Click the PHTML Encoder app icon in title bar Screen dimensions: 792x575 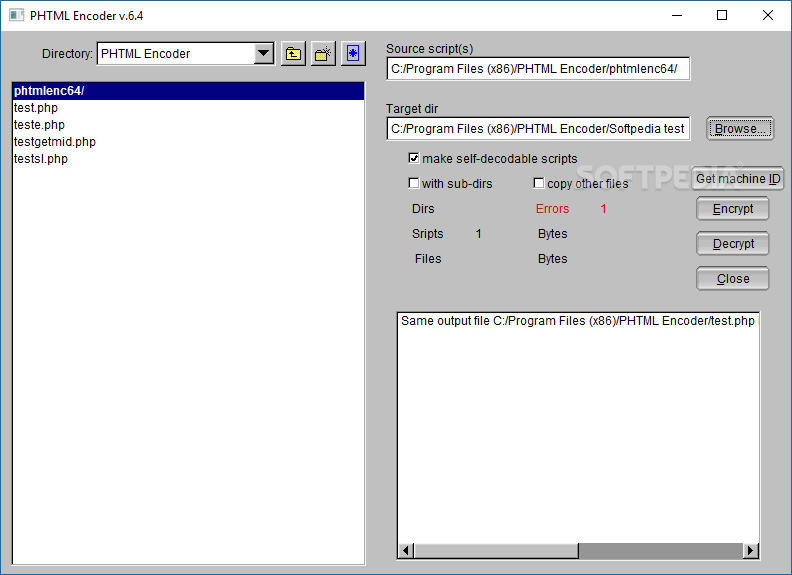[16, 15]
